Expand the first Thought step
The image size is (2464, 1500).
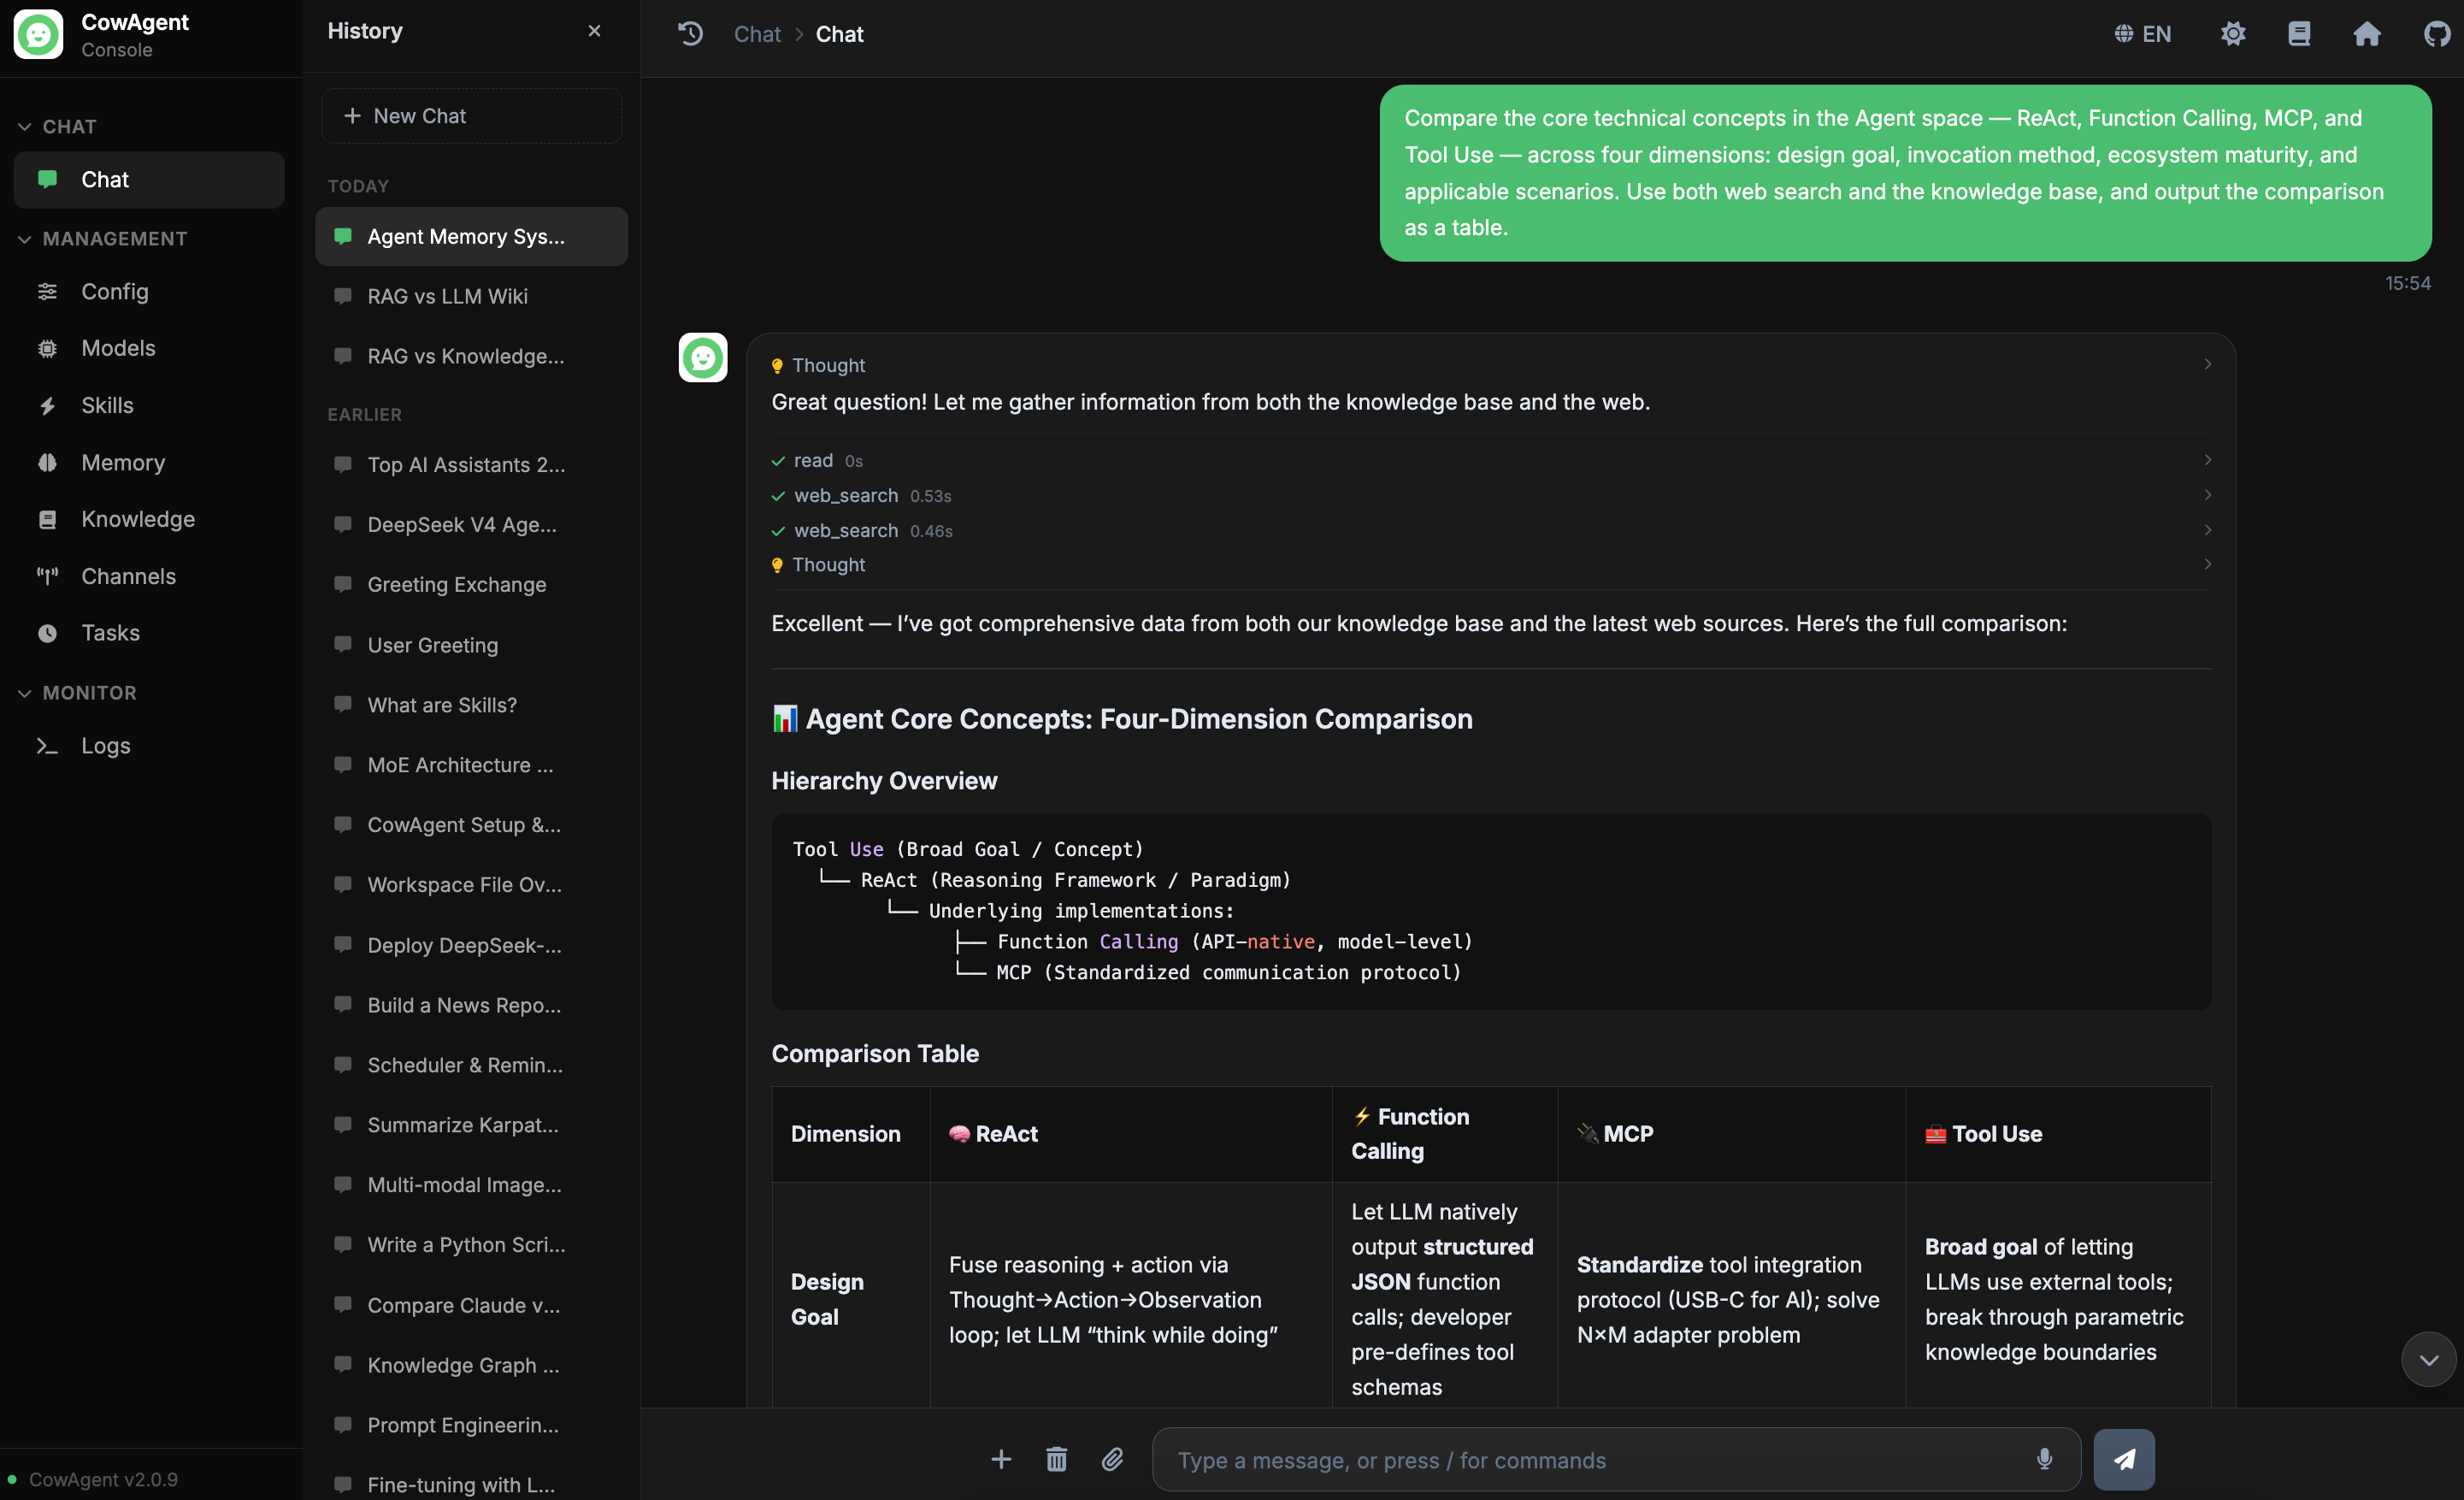1491,365
